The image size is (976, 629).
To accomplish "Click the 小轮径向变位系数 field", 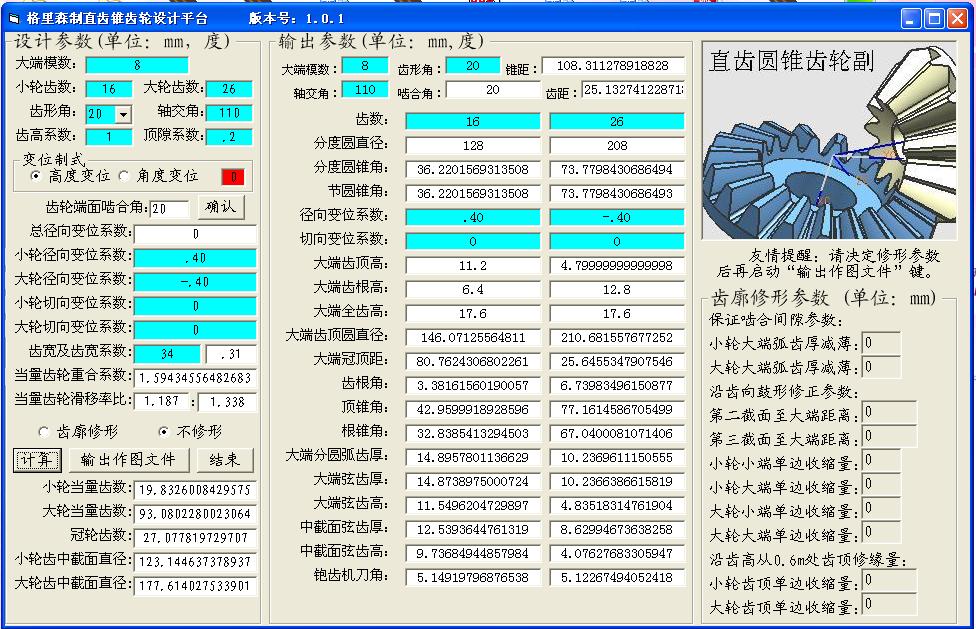I will (195, 258).
